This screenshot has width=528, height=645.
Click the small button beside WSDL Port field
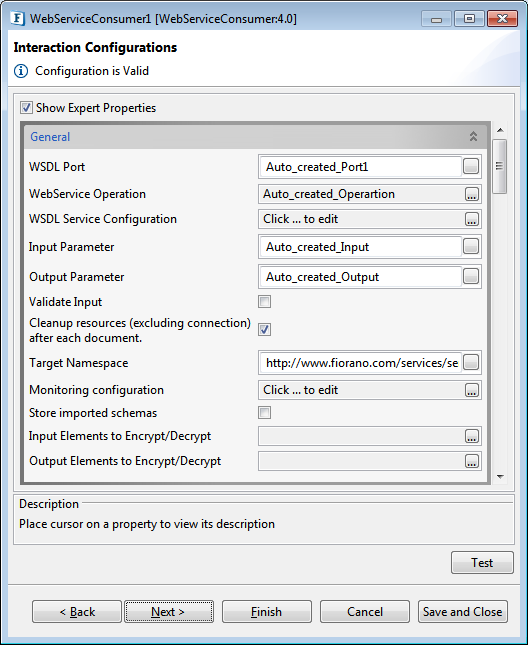[x=471, y=167]
